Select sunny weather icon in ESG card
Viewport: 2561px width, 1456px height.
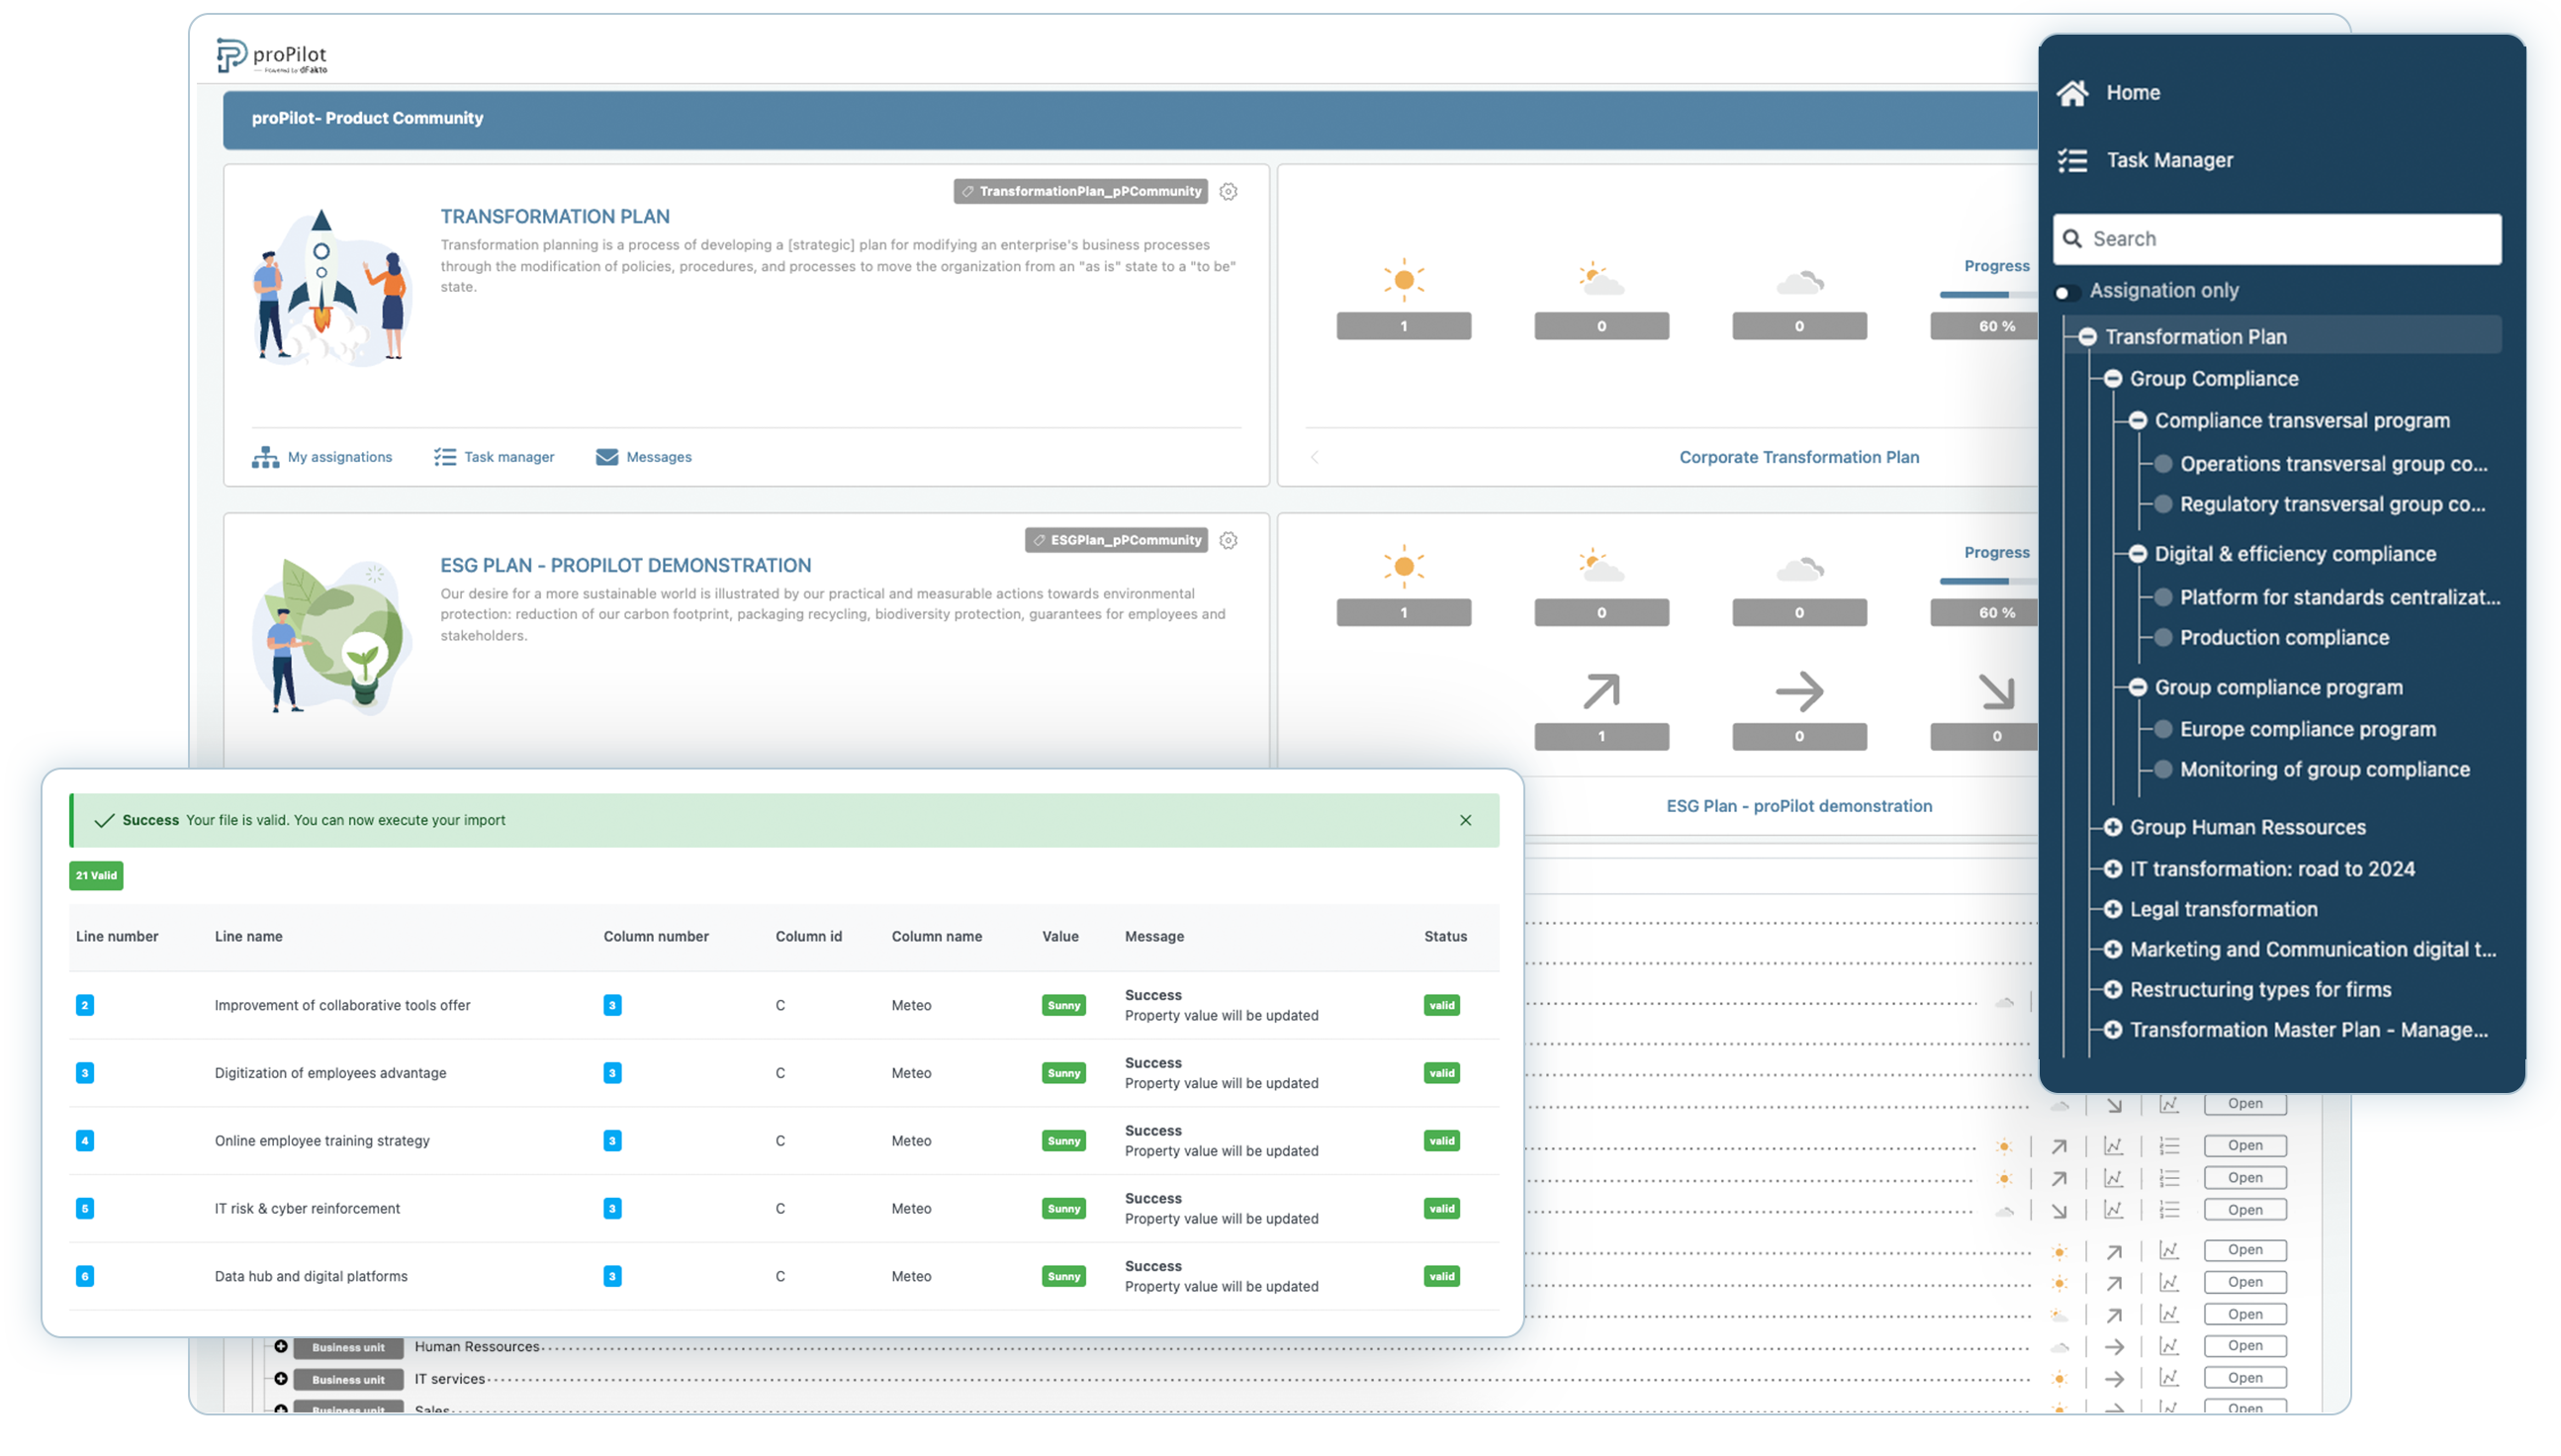(x=1403, y=566)
